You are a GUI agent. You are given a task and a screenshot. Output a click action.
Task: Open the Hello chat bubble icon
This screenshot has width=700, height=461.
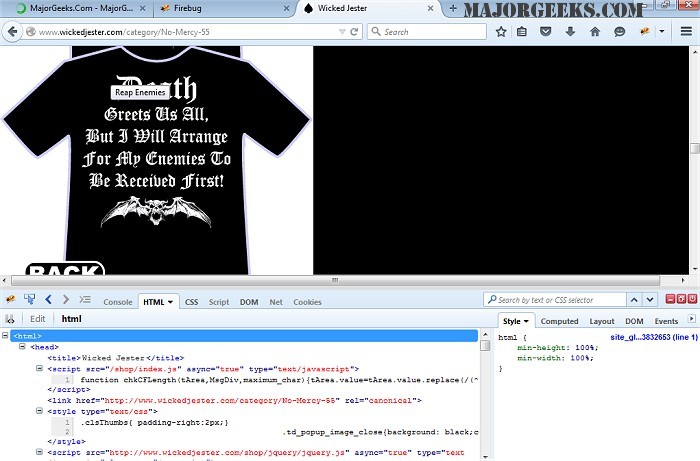(619, 32)
